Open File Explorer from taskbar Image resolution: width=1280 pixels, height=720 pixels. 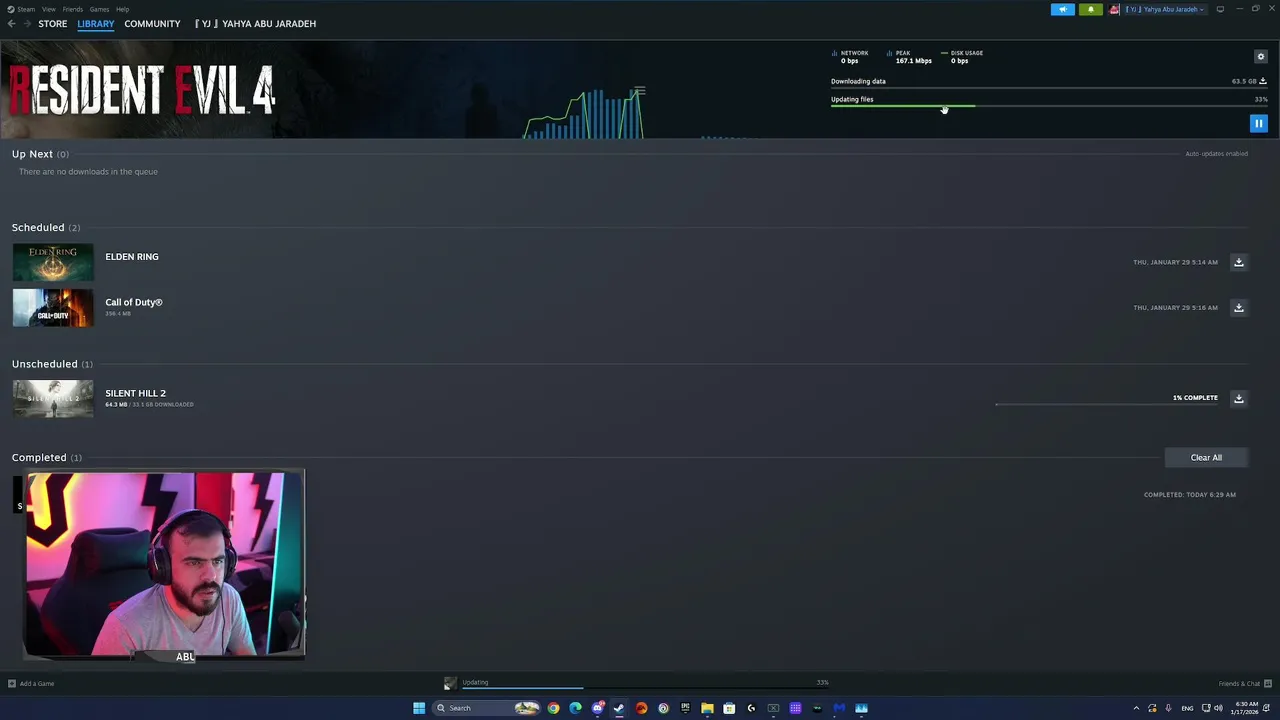click(707, 708)
